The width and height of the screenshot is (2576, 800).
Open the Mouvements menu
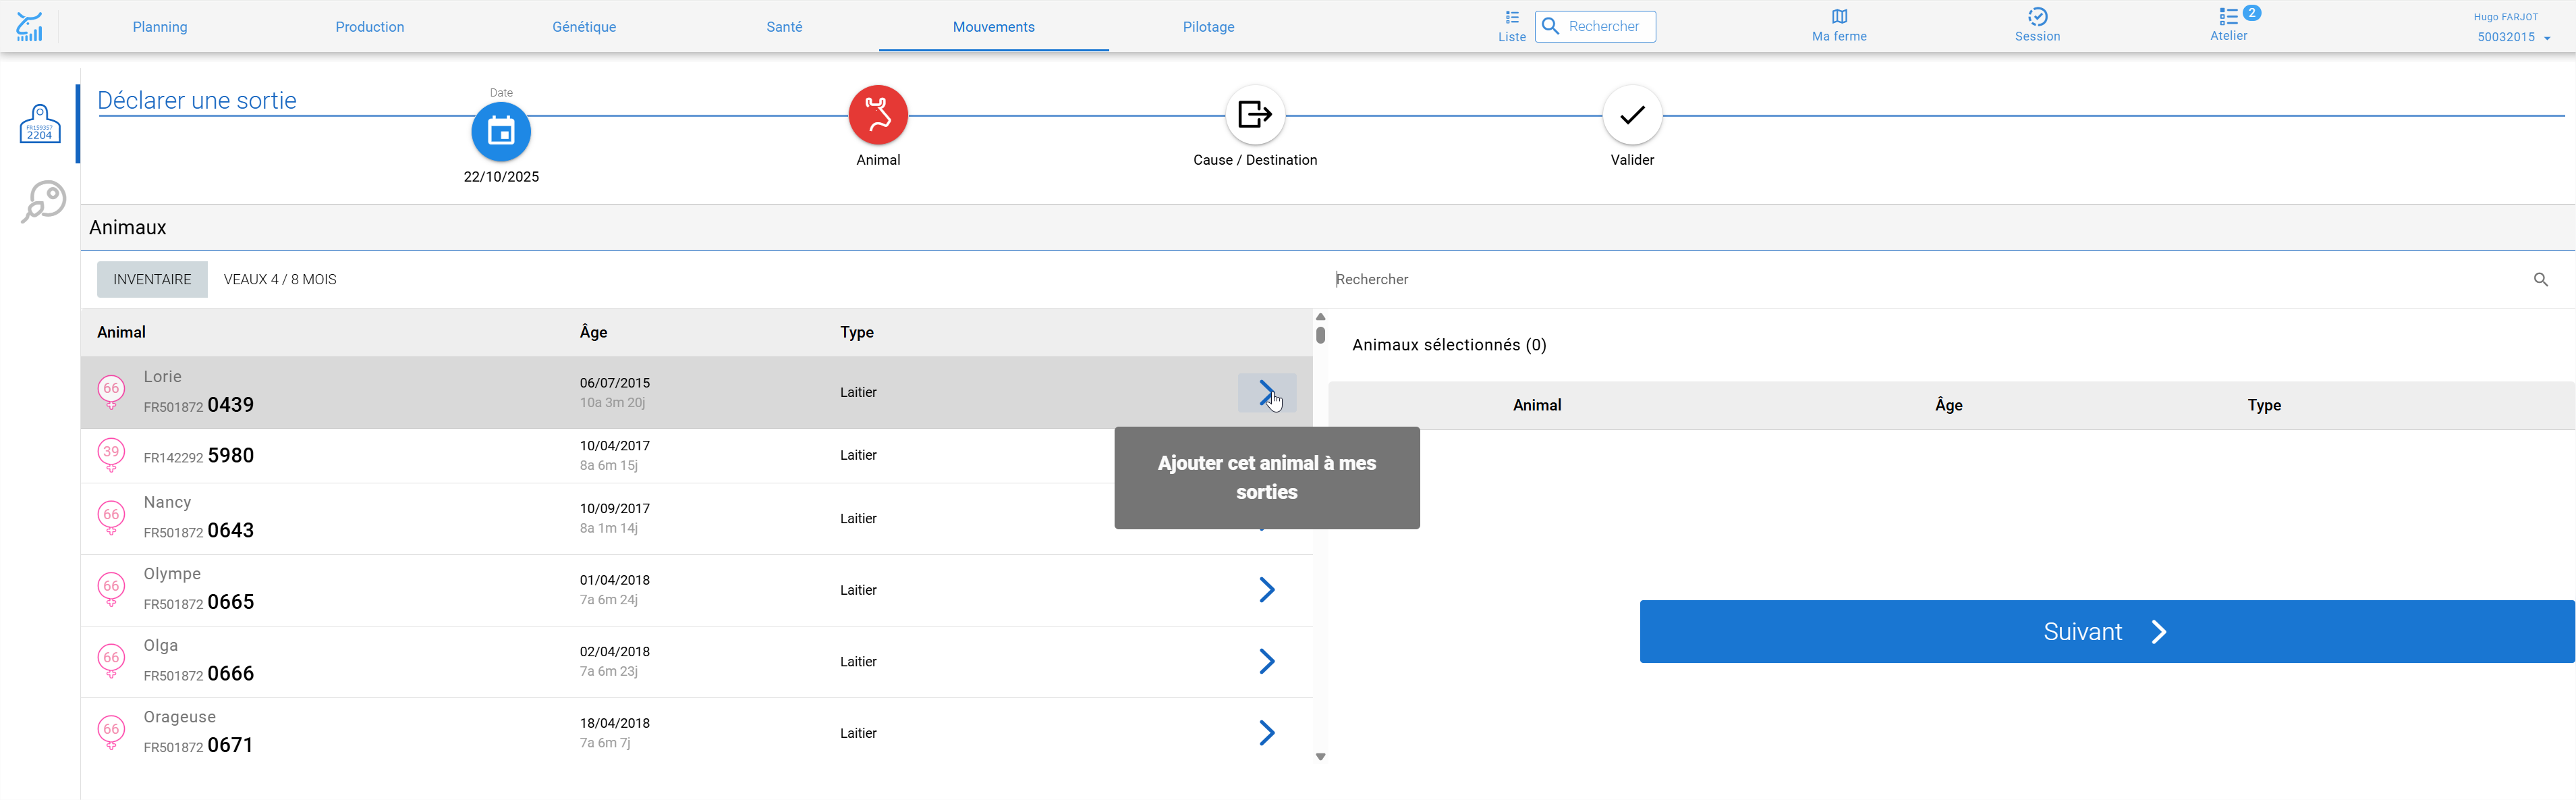coord(993,27)
